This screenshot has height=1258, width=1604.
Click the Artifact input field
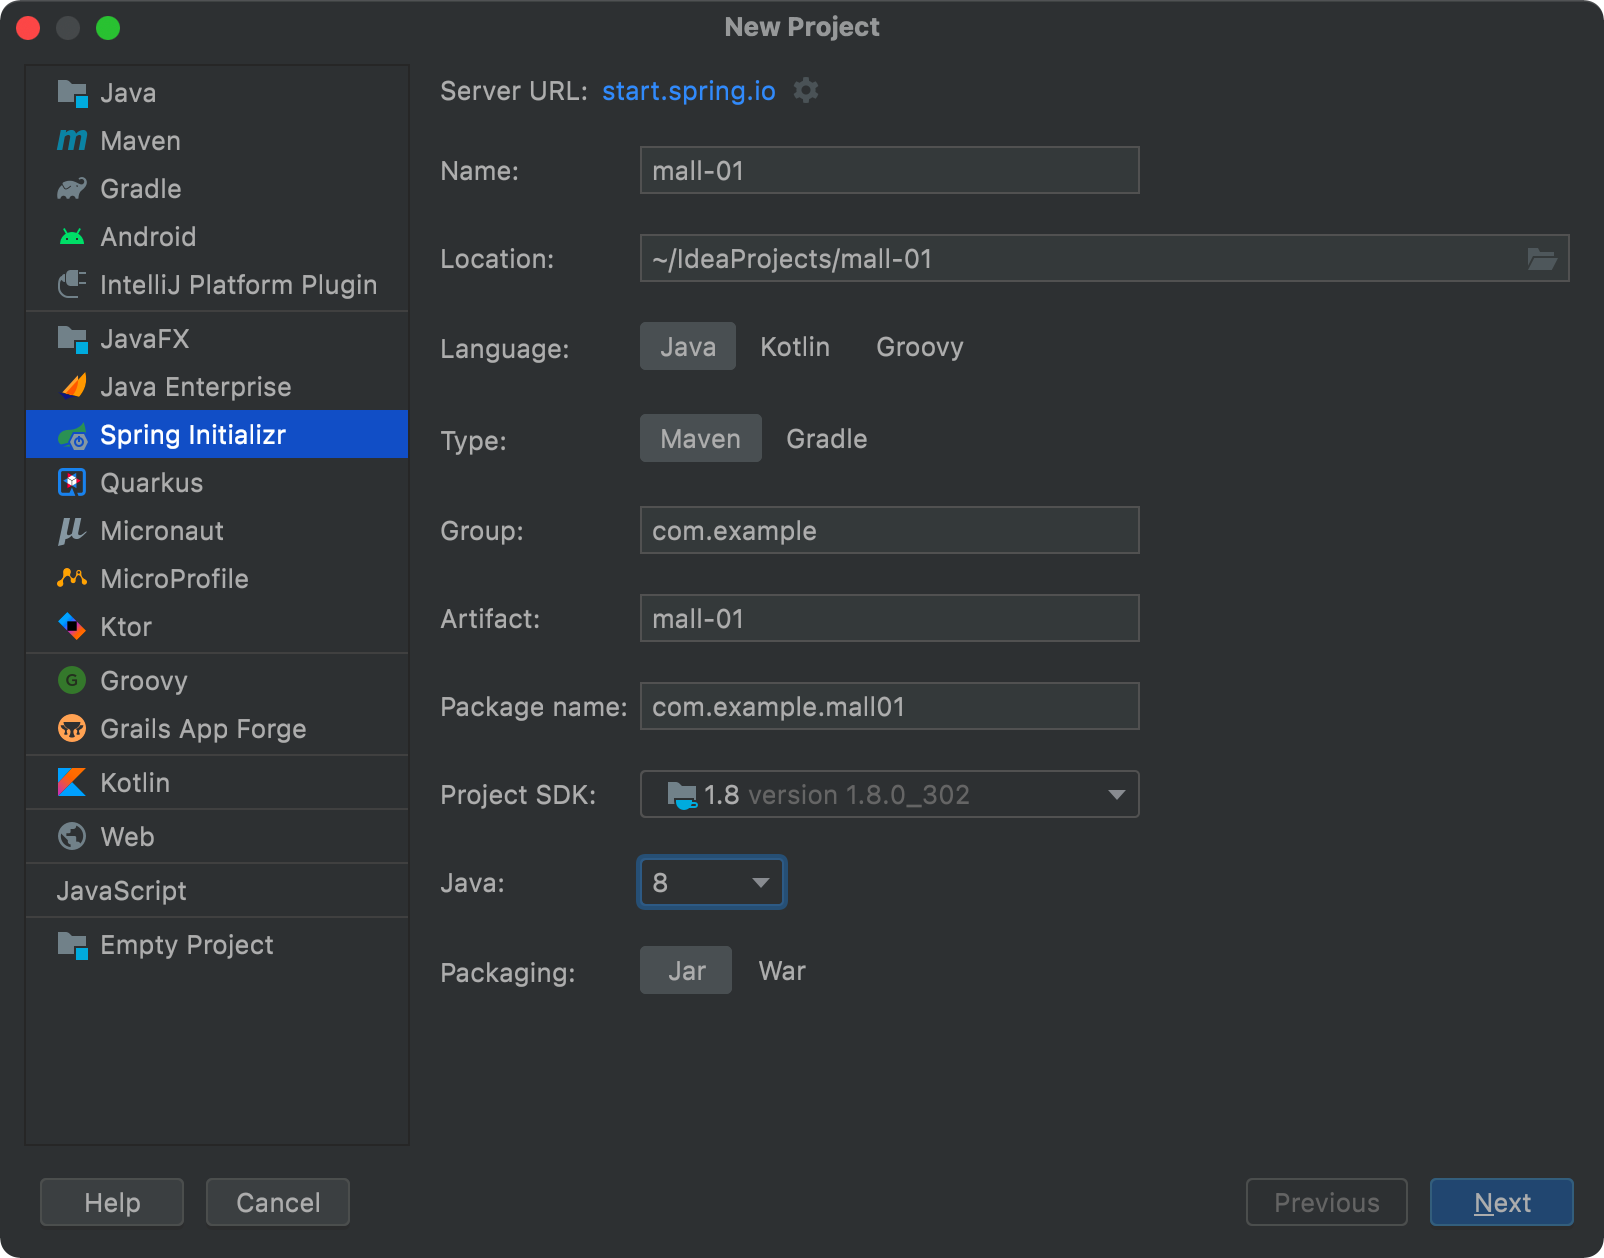890,618
